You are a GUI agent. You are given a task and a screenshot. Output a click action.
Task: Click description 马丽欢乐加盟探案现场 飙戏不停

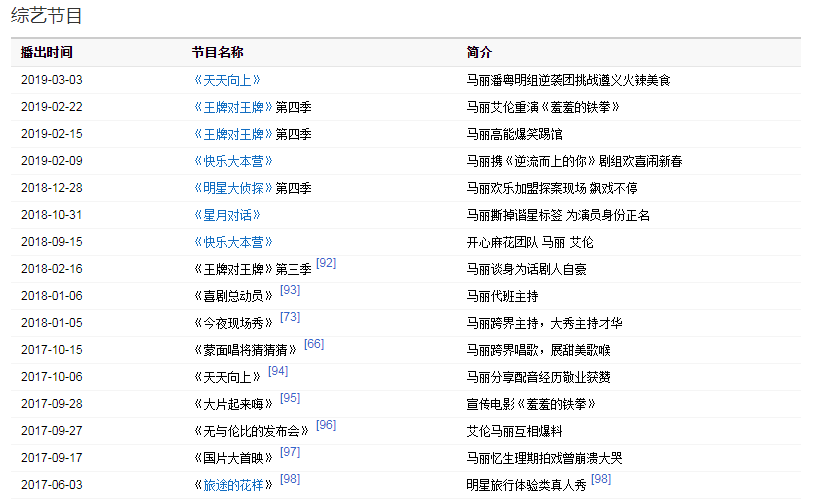(552, 188)
